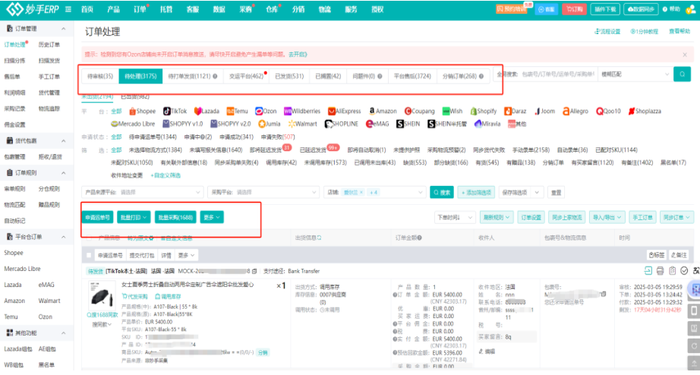700x375 pixels.
Task: Switch to the 已发货(531) tab
Action: point(289,76)
